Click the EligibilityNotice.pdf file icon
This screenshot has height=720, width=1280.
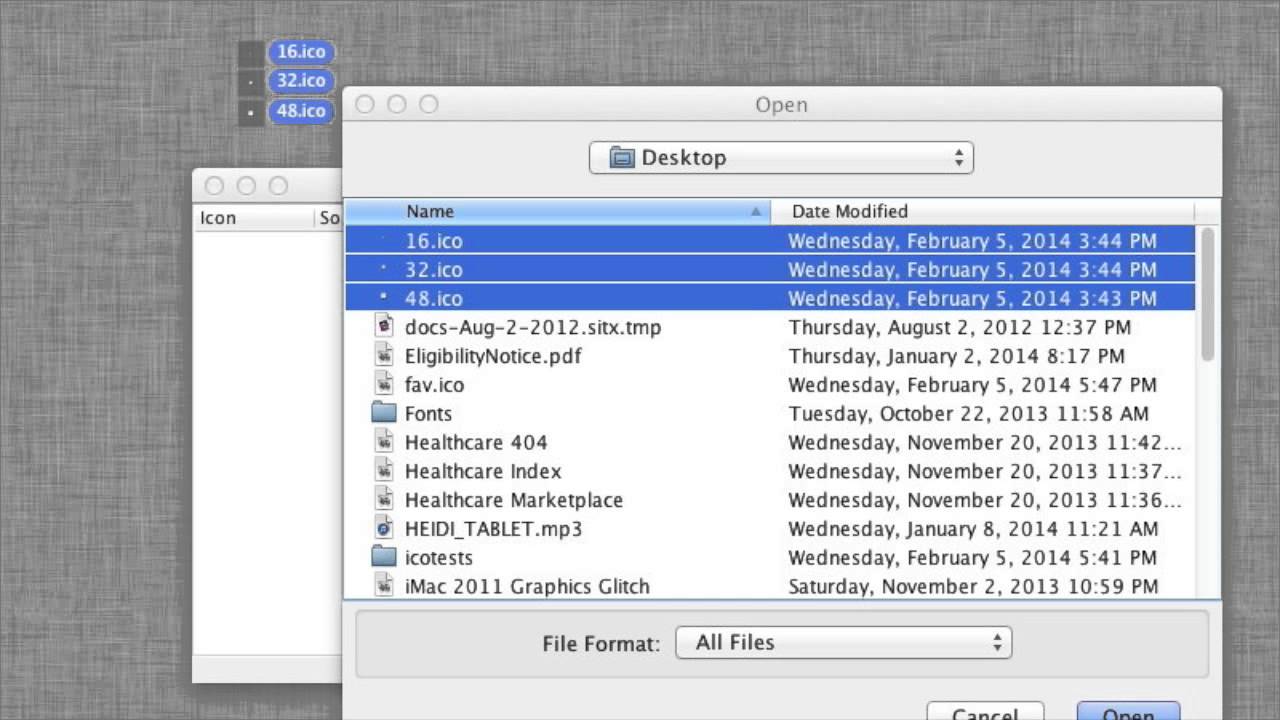tap(384, 355)
